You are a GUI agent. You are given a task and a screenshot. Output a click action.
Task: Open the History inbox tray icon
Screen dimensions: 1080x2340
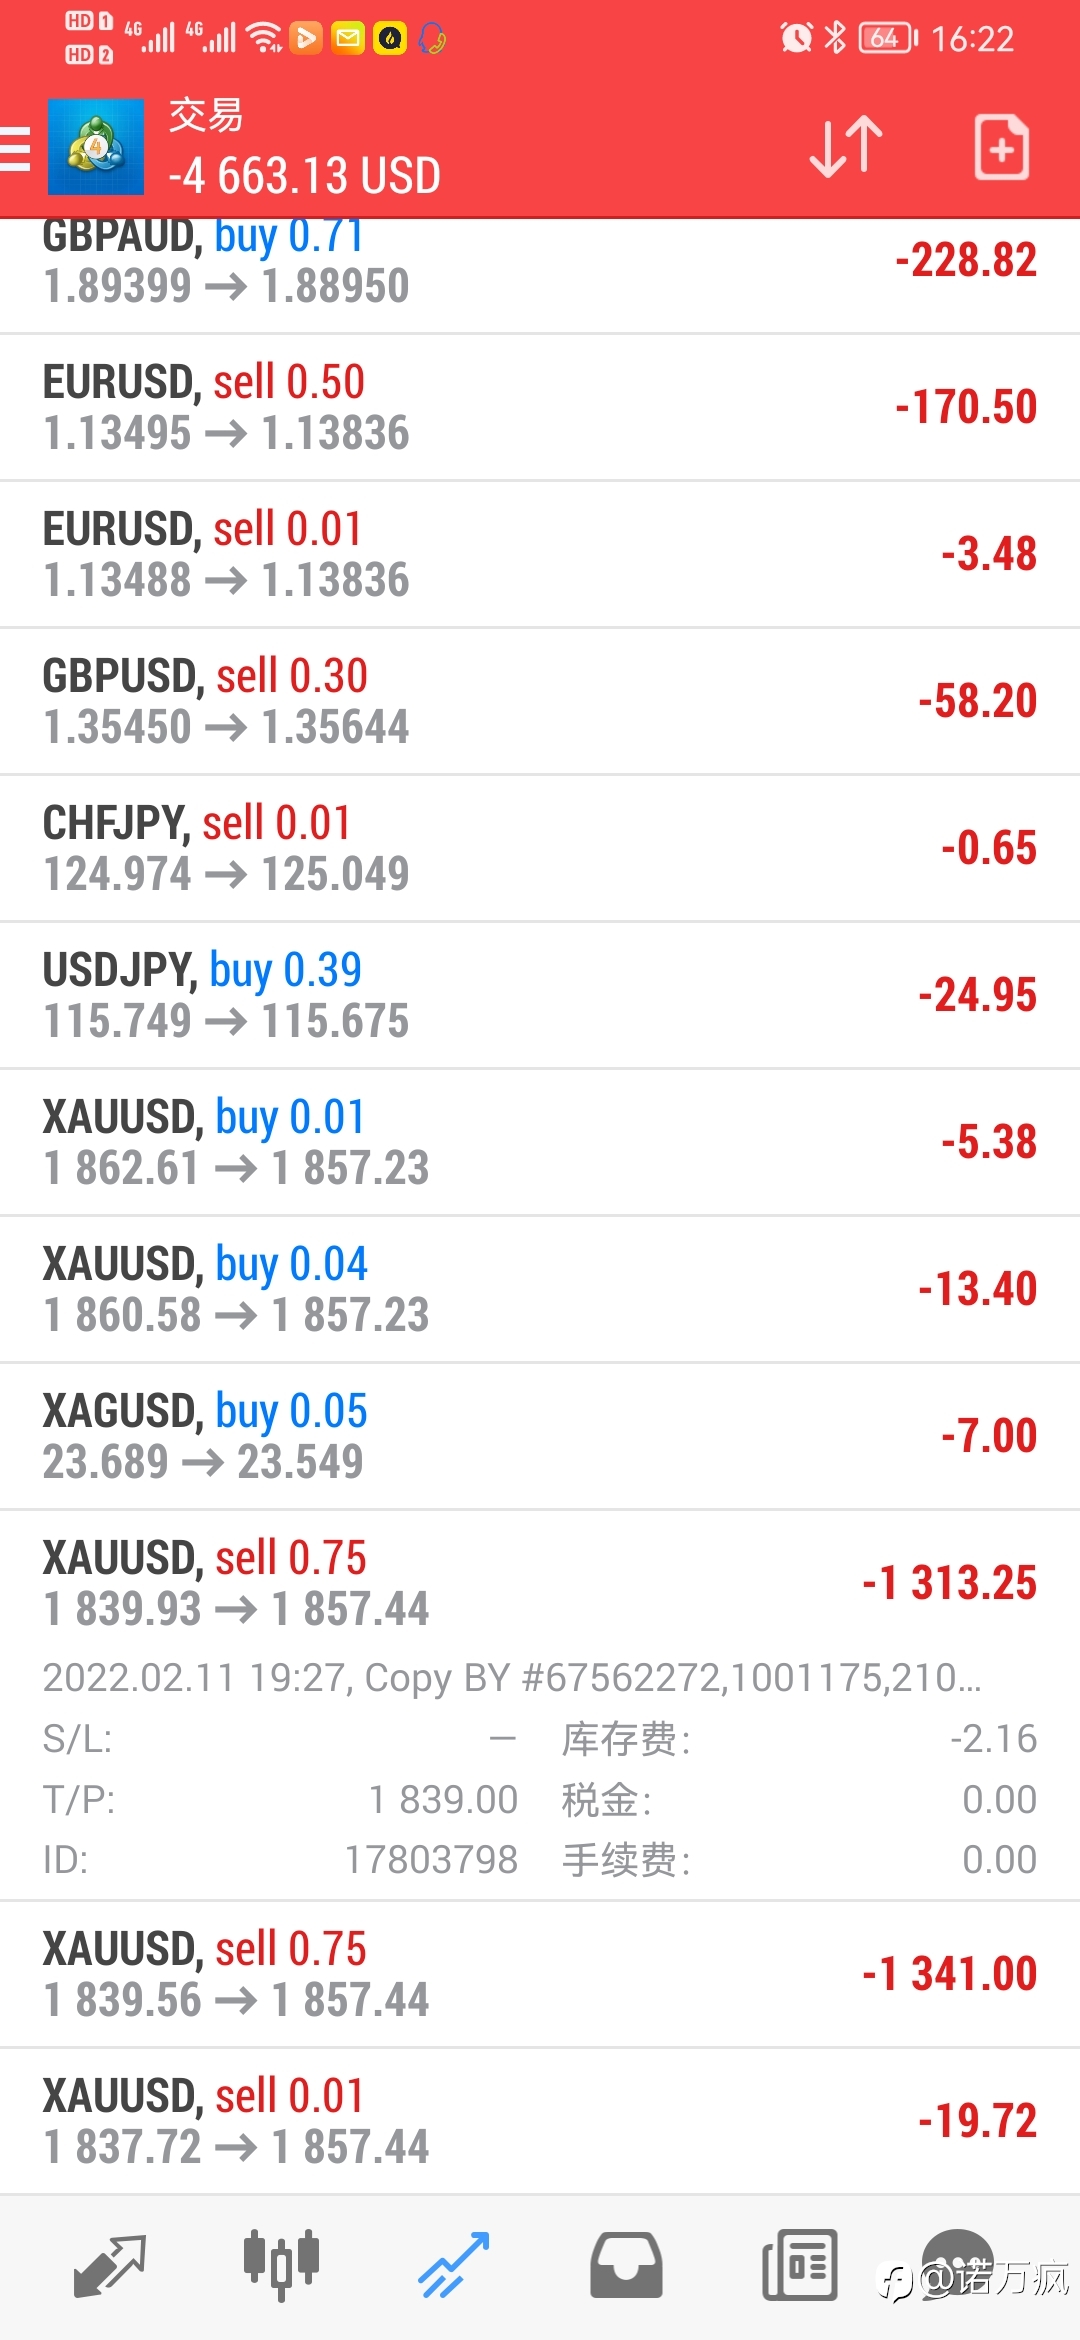tap(626, 2265)
